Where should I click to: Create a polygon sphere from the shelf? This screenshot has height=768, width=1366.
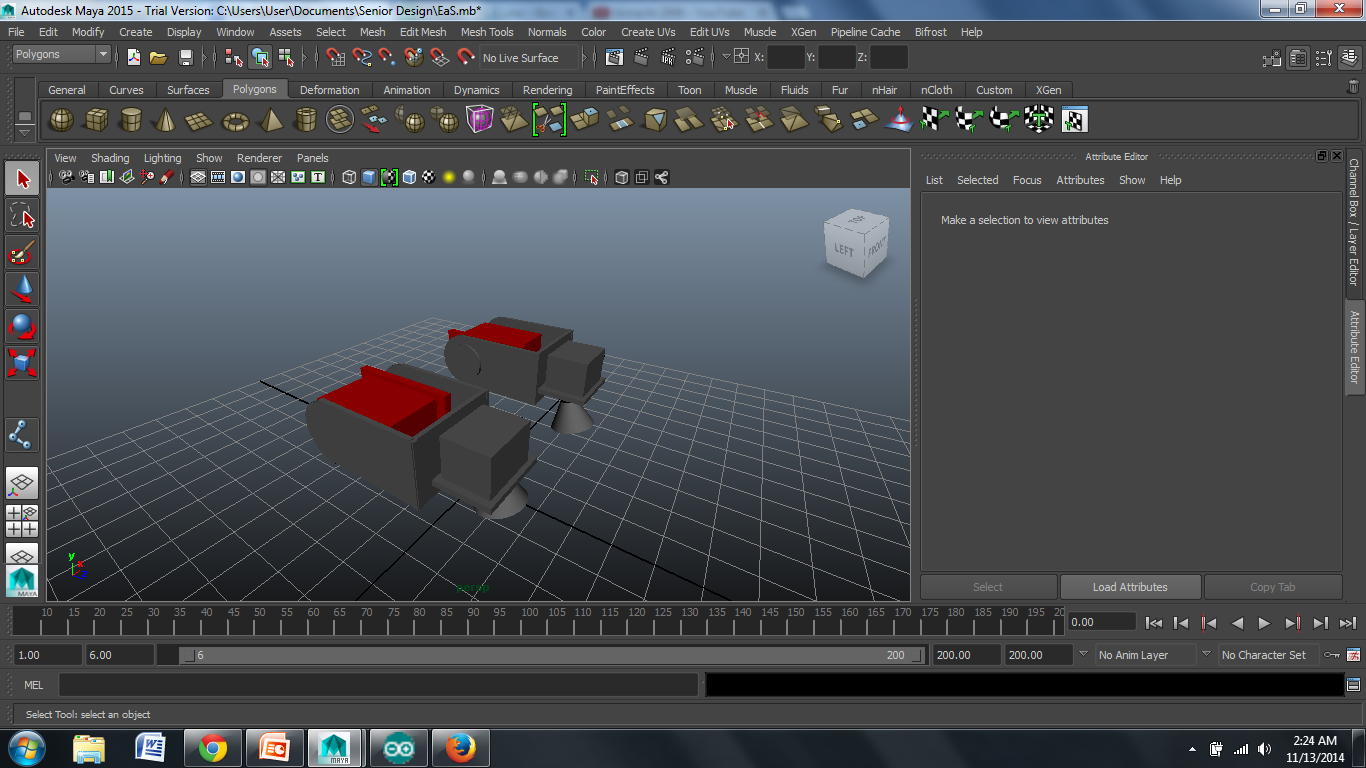(61, 120)
